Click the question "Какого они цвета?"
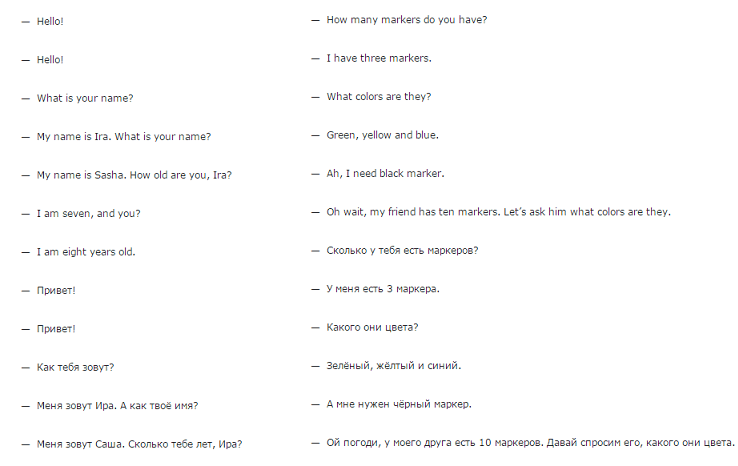Image resolution: width=738 pixels, height=466 pixels. pos(372,327)
